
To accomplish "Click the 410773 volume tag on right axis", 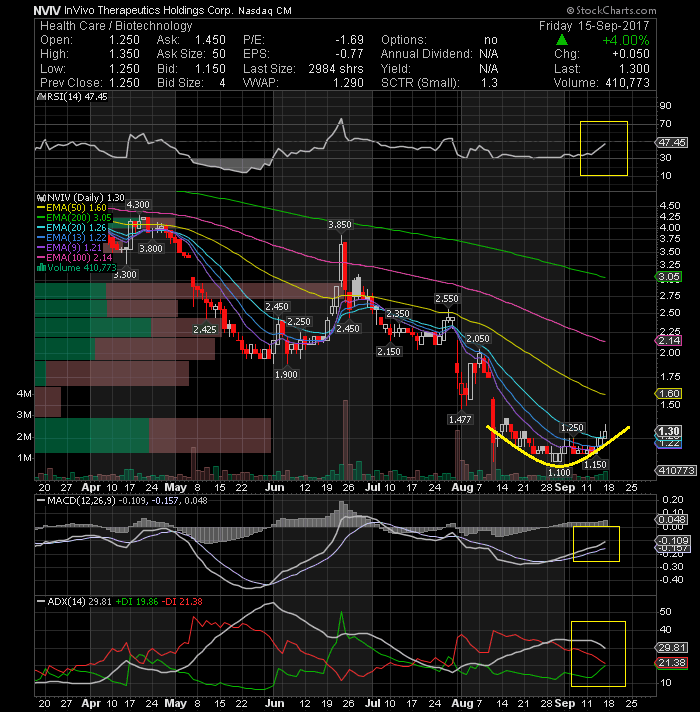I will point(676,471).
